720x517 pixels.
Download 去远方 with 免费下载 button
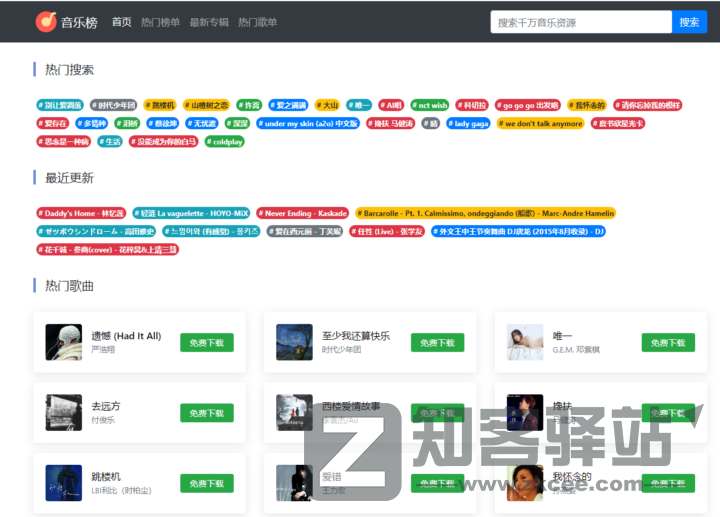(207, 413)
